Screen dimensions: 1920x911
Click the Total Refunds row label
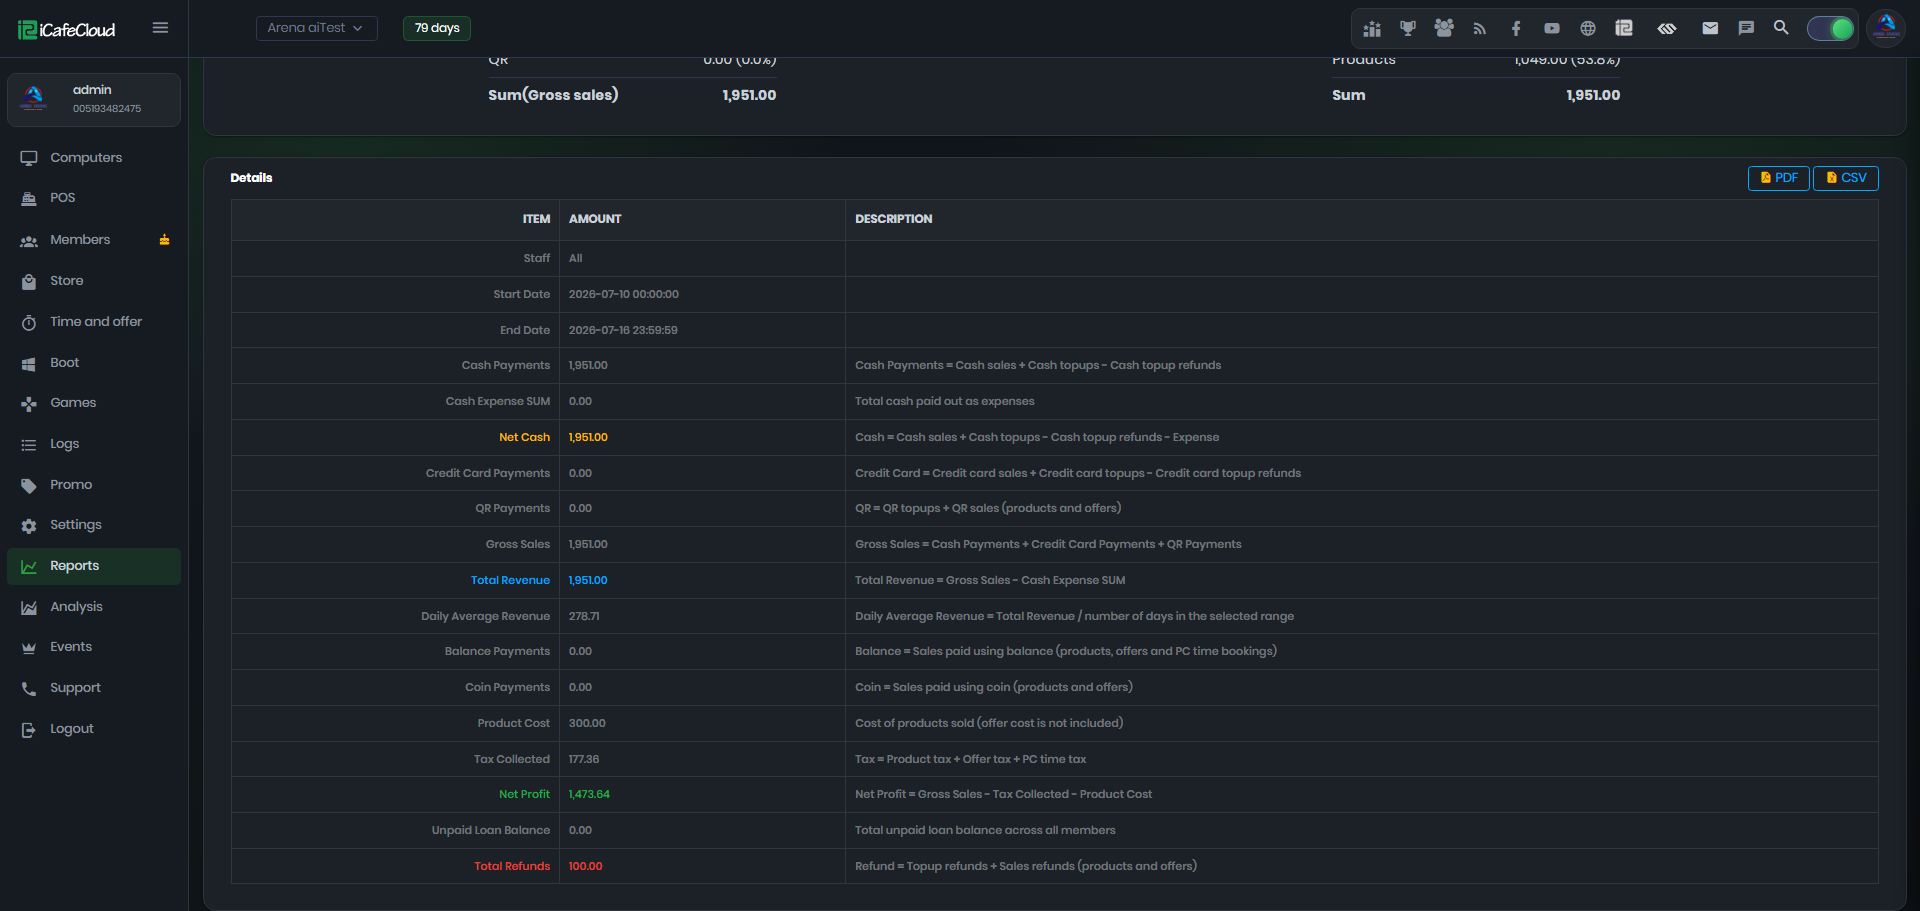[x=512, y=866]
